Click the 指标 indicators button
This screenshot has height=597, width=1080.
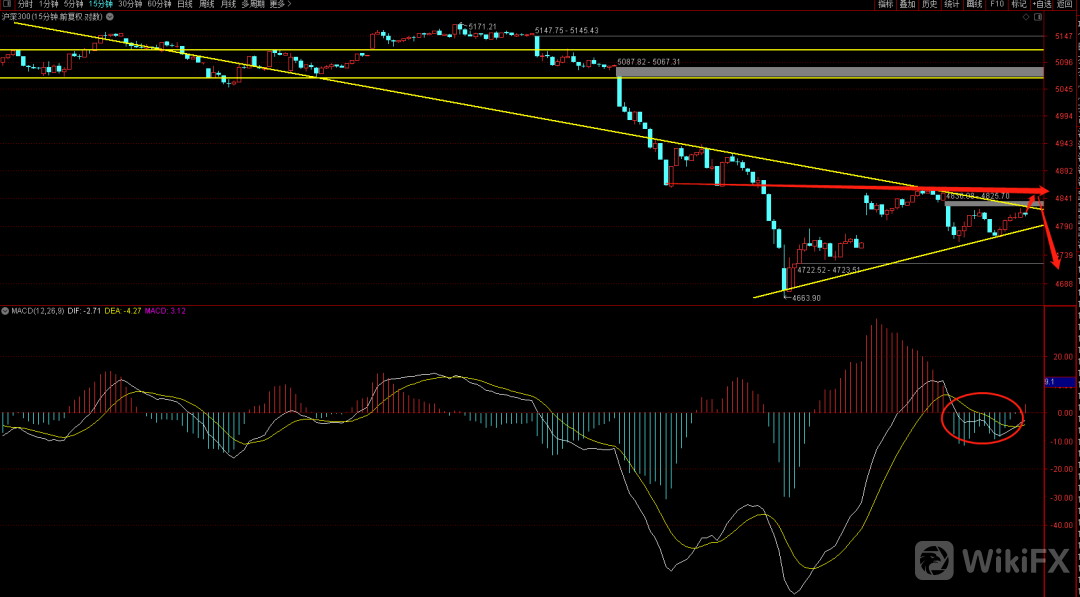[885, 5]
